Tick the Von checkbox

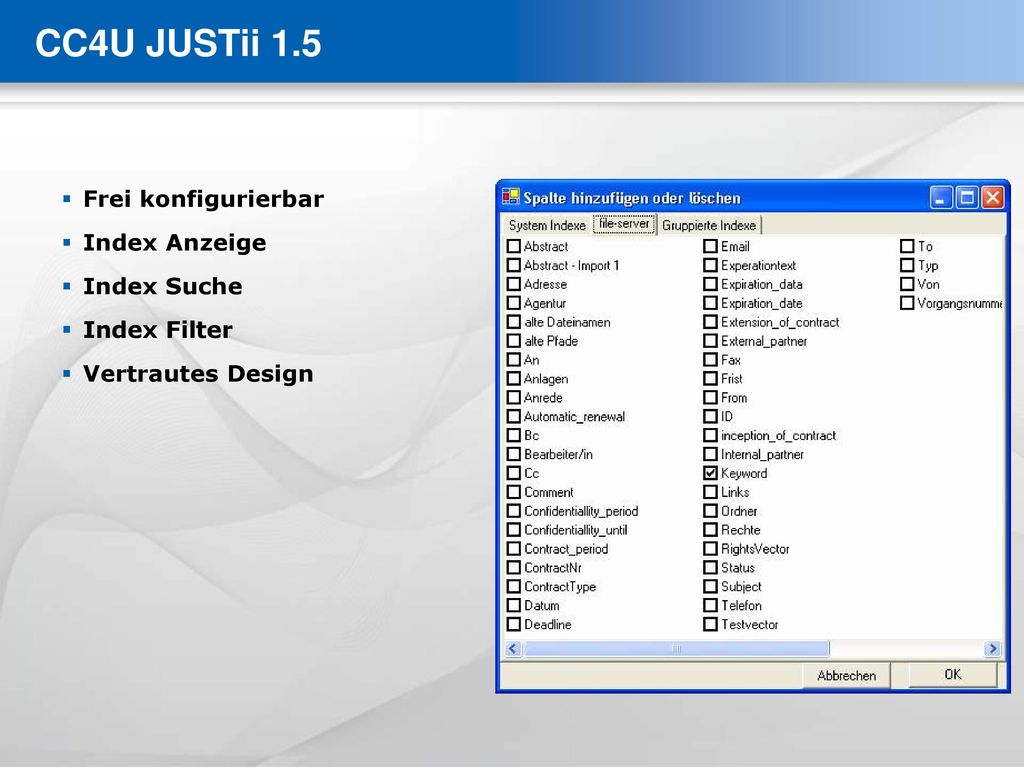(907, 284)
